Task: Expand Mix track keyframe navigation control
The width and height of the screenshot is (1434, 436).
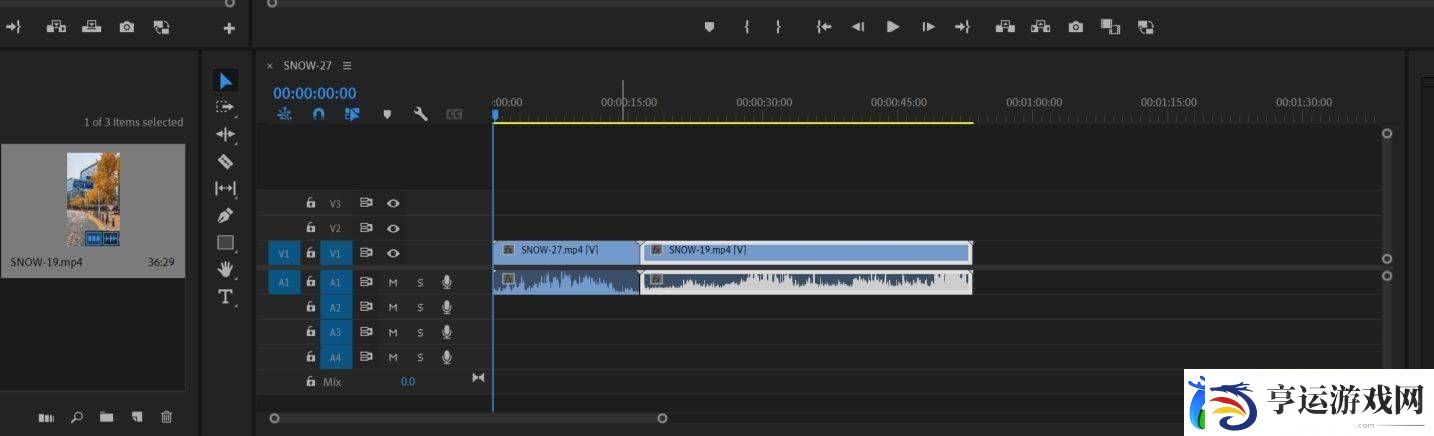Action: point(478,377)
